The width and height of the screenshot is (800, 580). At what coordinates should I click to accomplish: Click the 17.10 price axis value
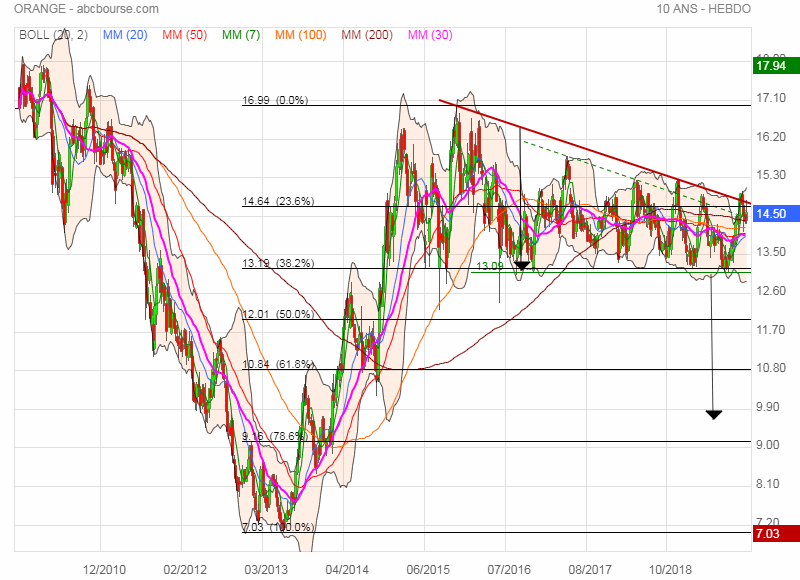(x=771, y=98)
